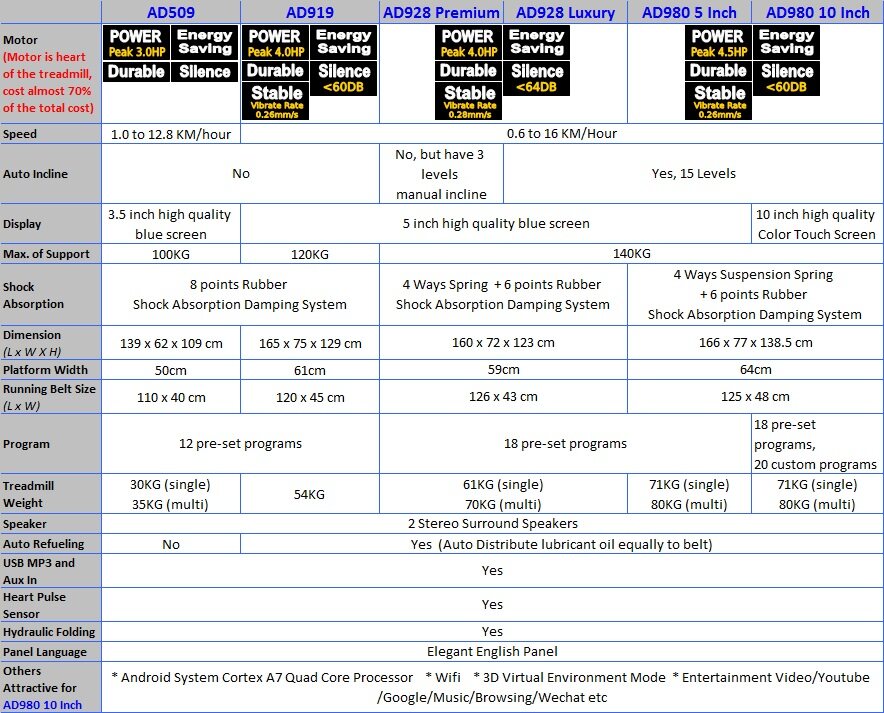Click the AD919 column header
This screenshot has height=713, width=884.
pos(310,12)
